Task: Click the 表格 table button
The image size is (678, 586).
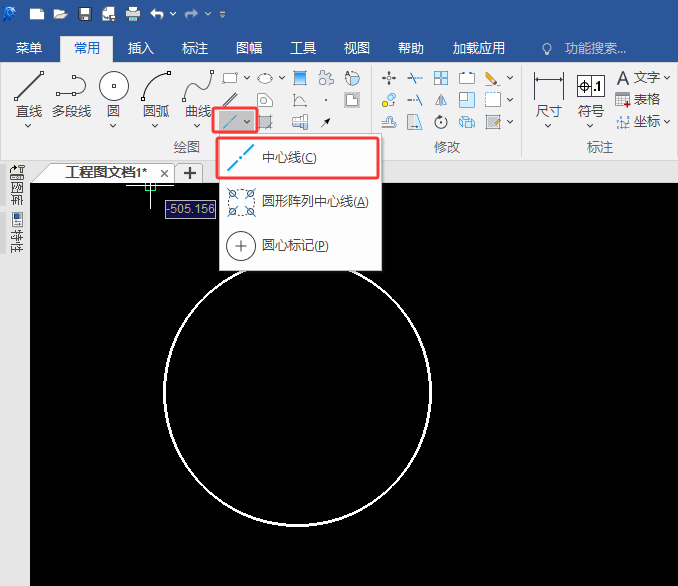Action: (637, 99)
